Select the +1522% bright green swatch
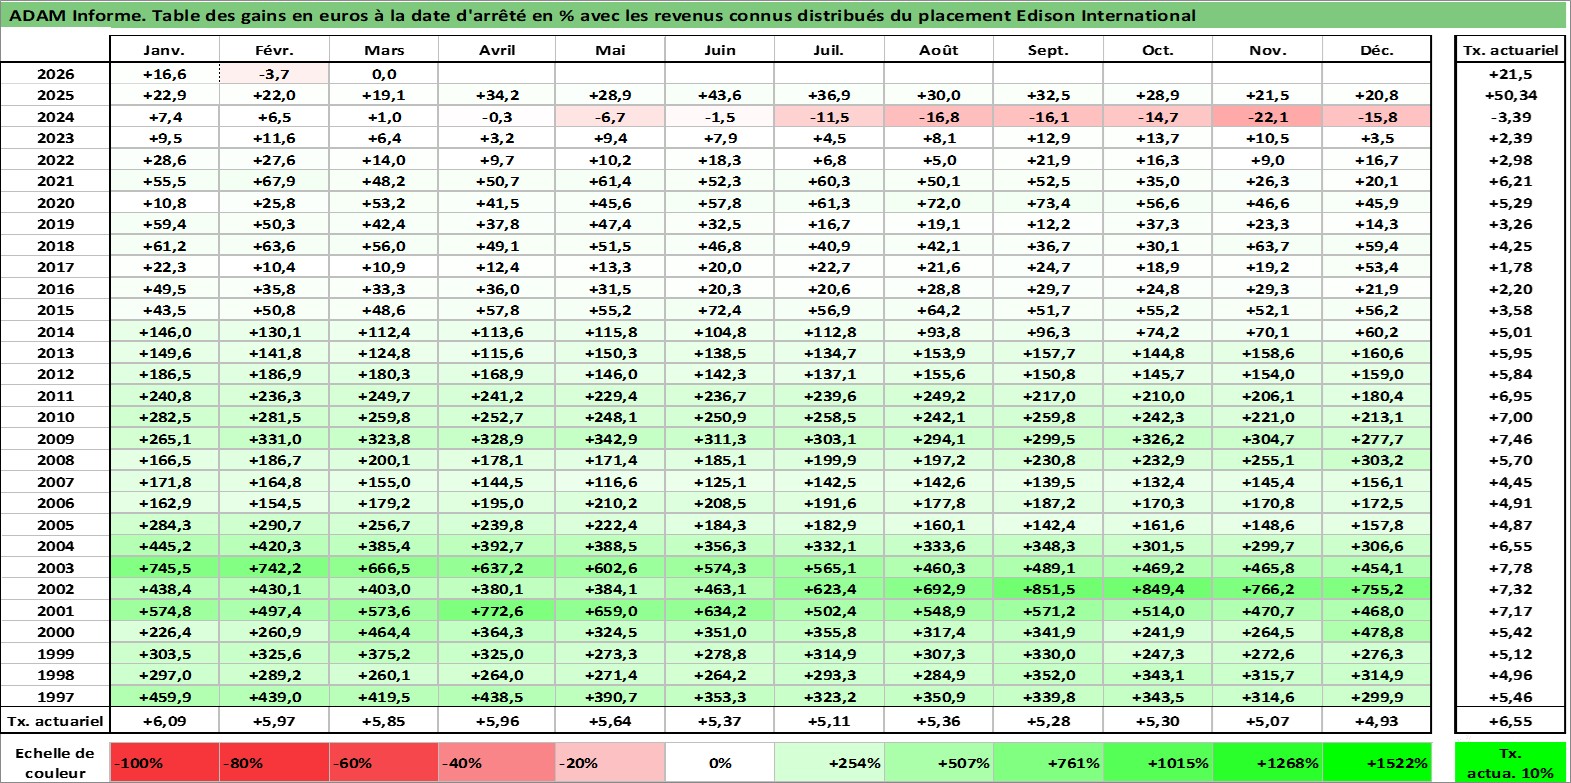Image resolution: width=1571 pixels, height=783 pixels. point(1377,763)
